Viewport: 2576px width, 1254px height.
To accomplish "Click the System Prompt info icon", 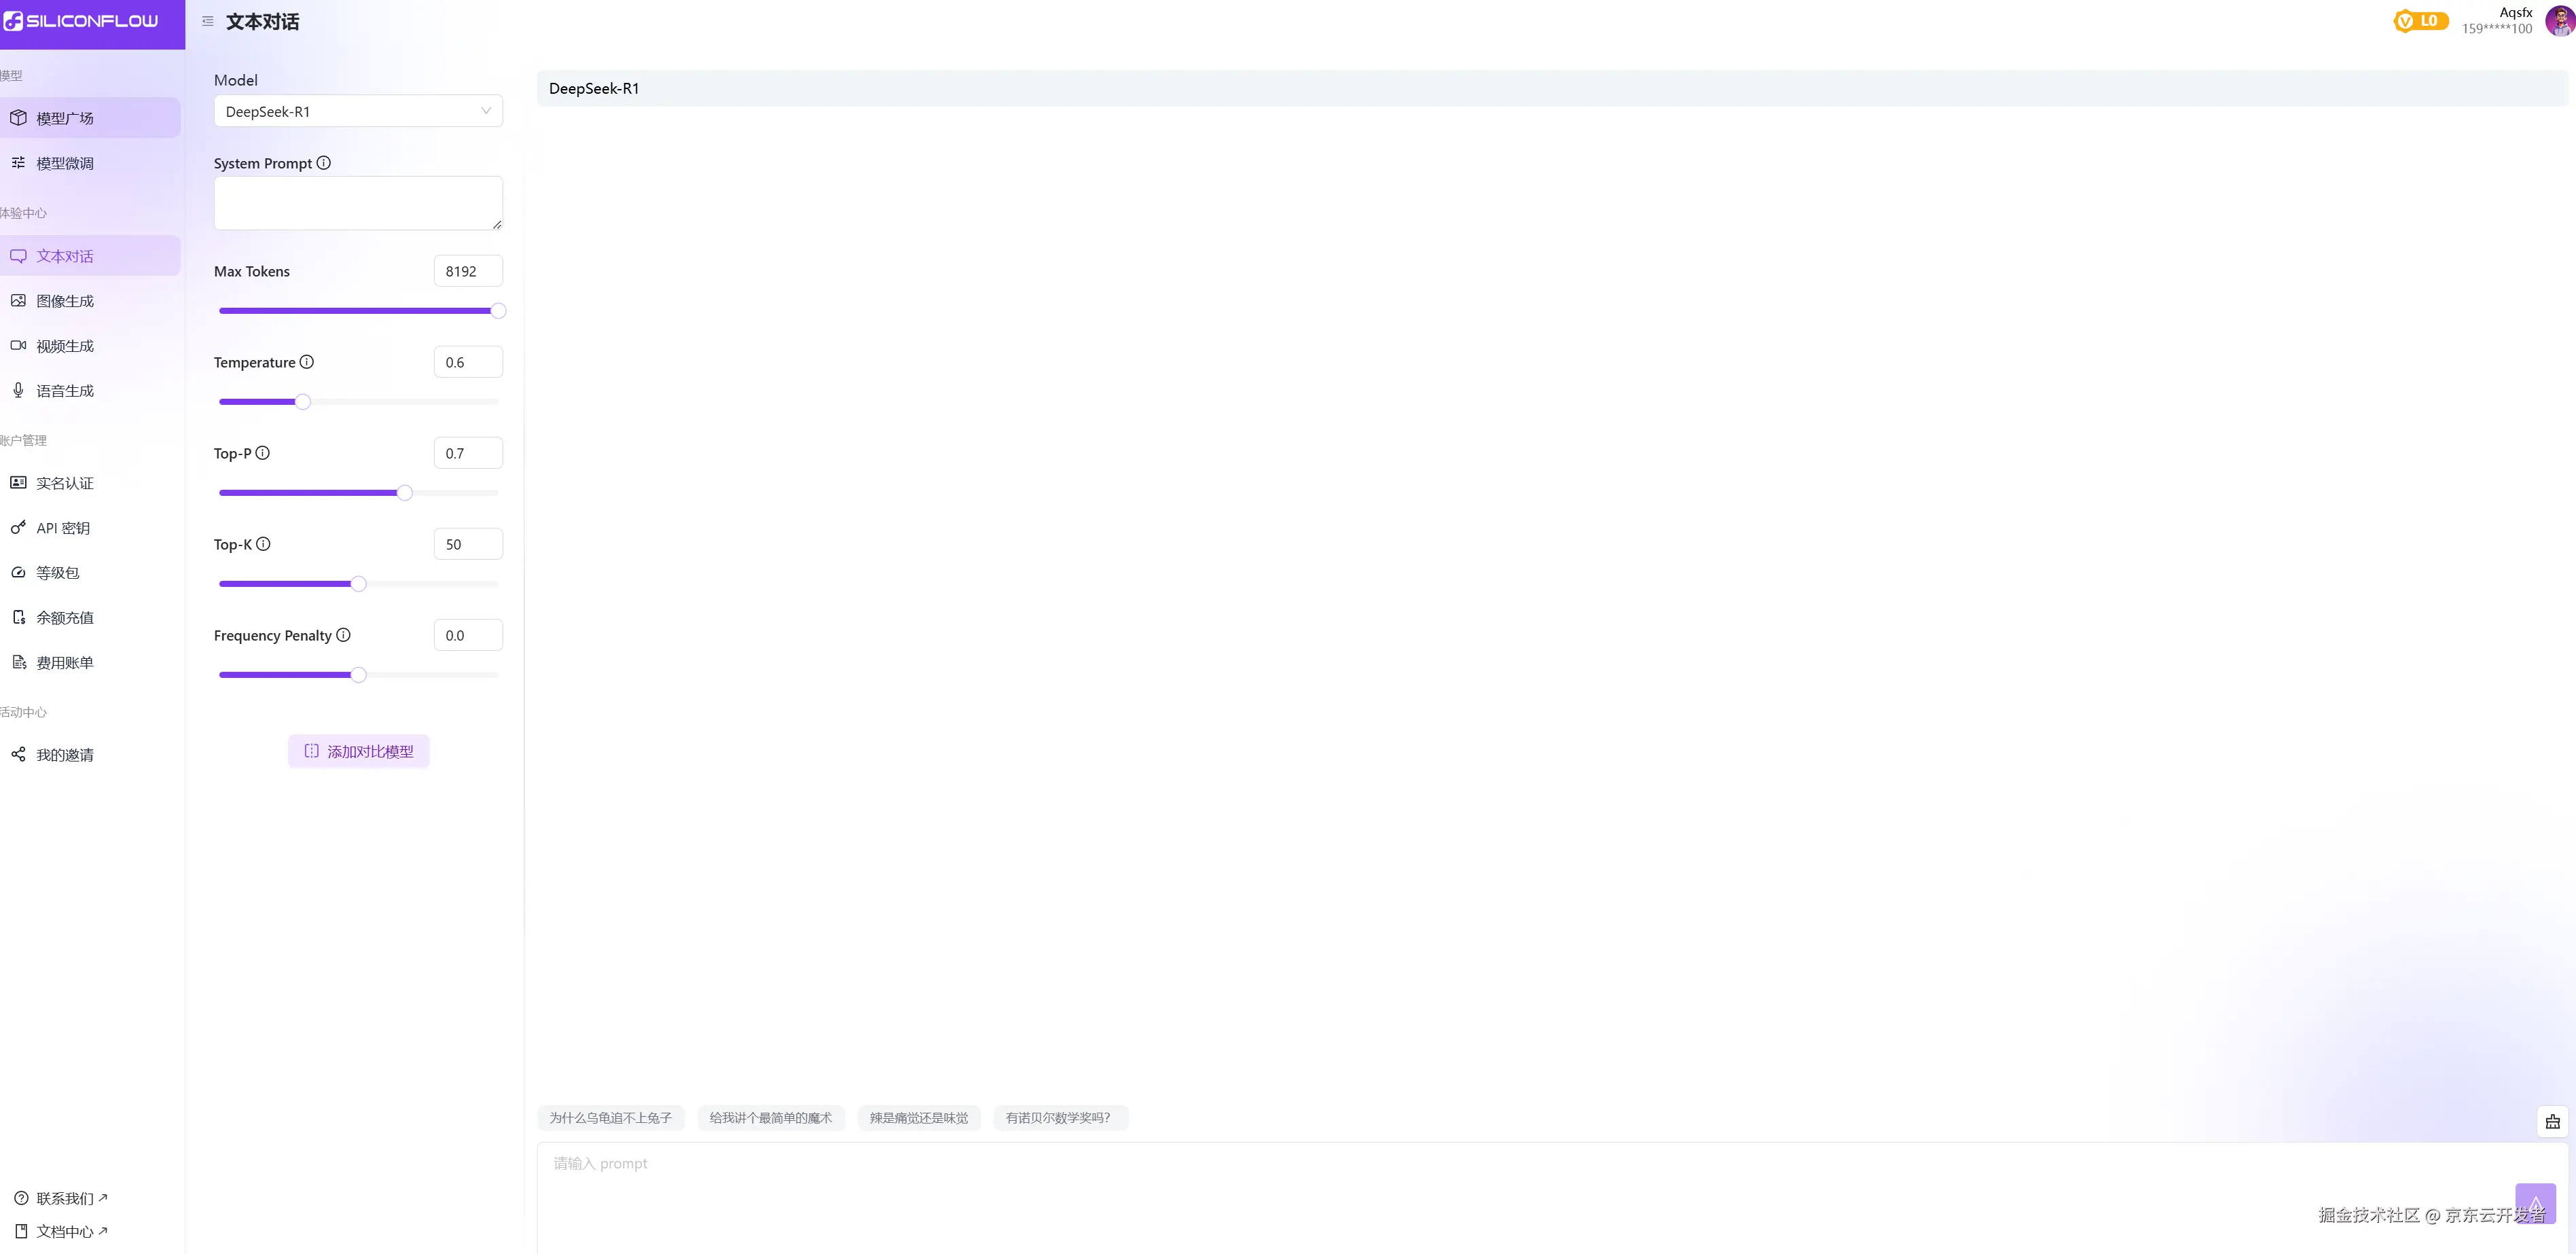I will [324, 163].
